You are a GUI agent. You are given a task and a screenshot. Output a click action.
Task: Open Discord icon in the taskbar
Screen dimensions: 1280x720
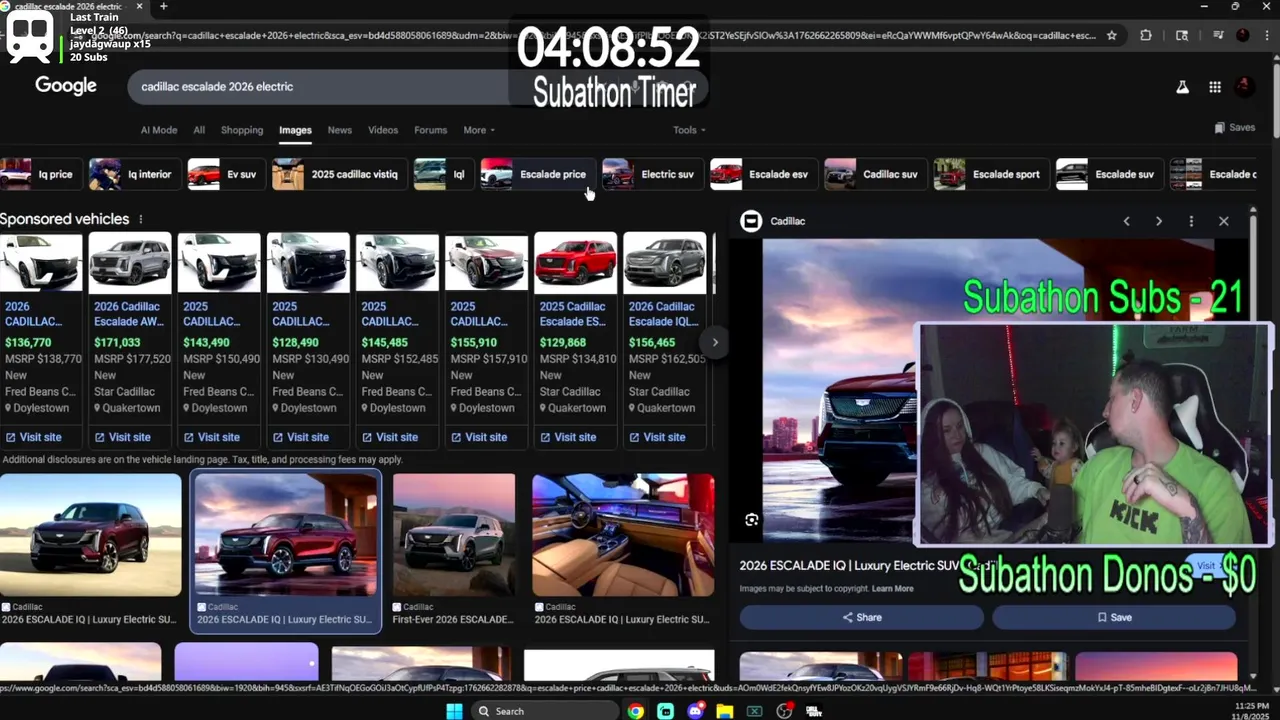[x=695, y=711]
